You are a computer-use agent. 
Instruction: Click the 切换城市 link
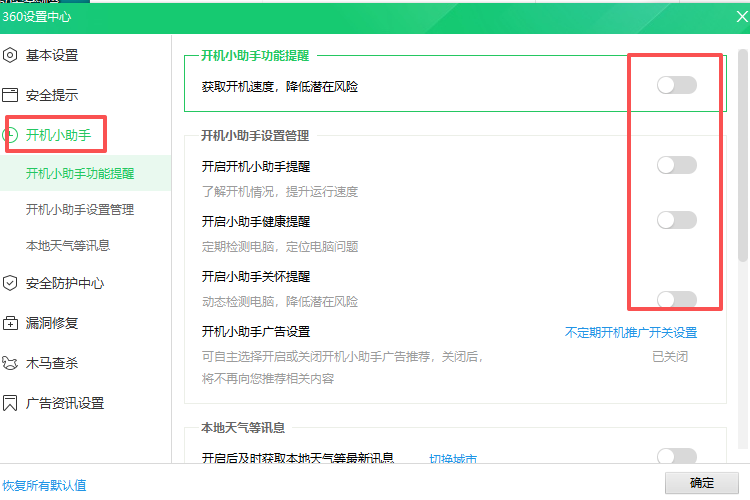click(453, 458)
